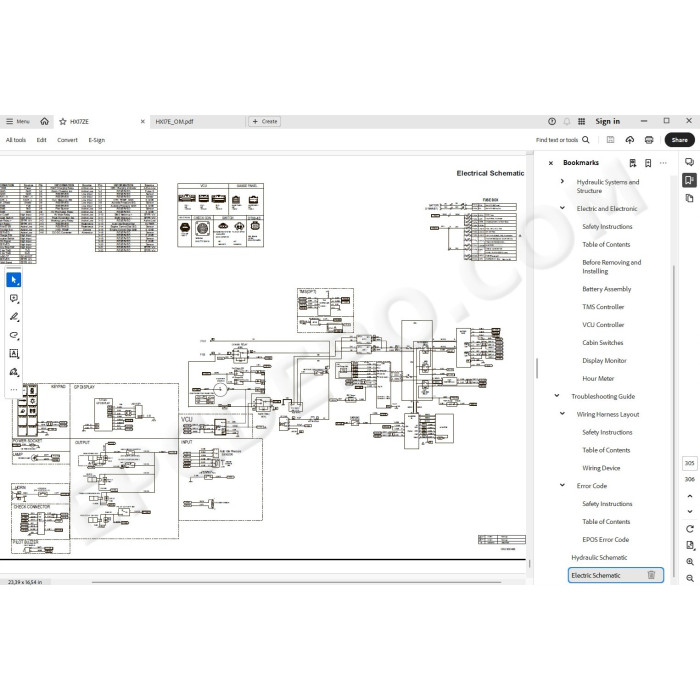
Task: Open more tools ellipsis in quick toolbar
Action: point(14,390)
